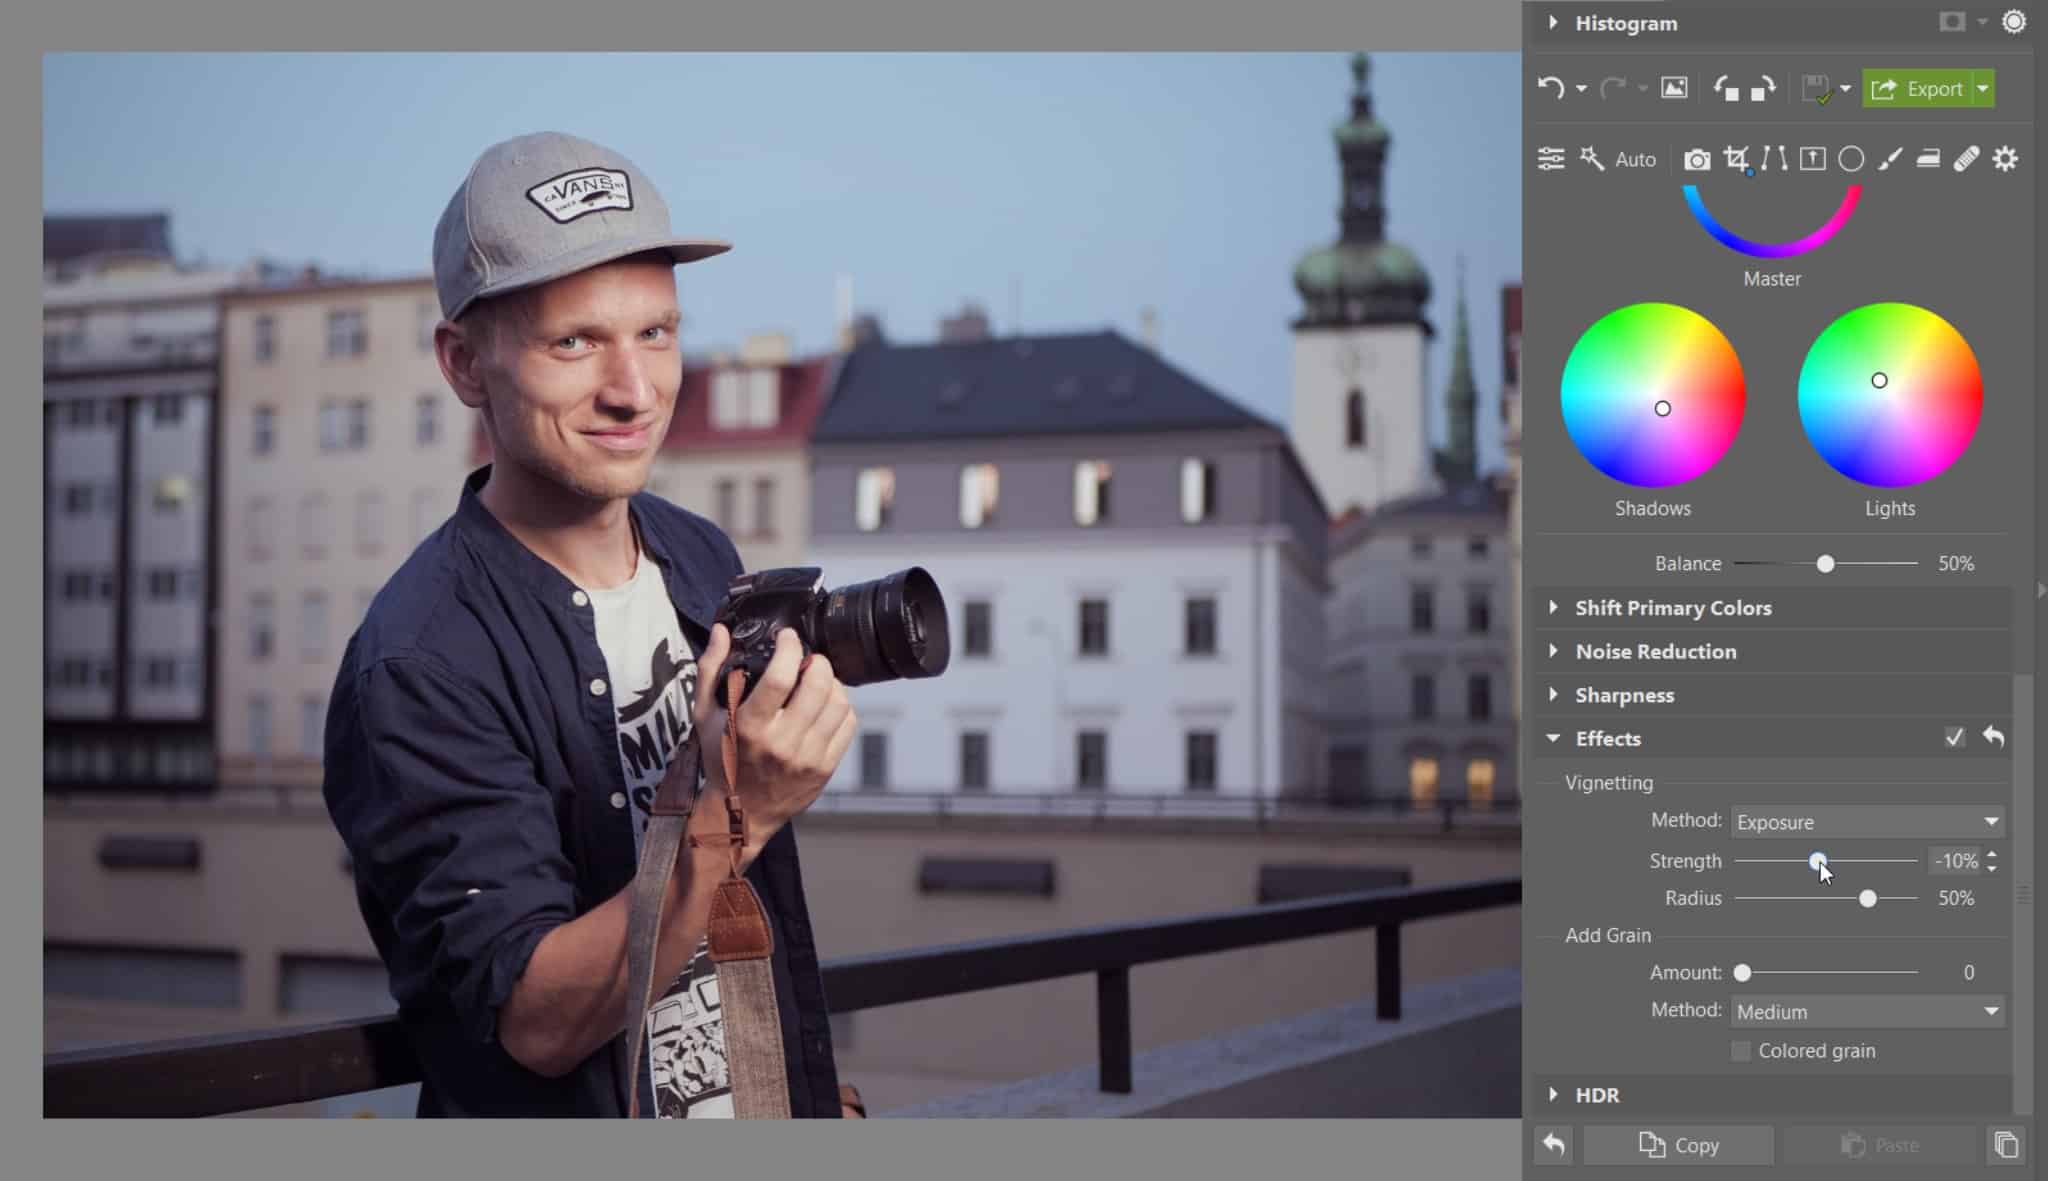The height and width of the screenshot is (1181, 2048).
Task: Open the Vignetting Method dropdown
Action: click(1867, 822)
